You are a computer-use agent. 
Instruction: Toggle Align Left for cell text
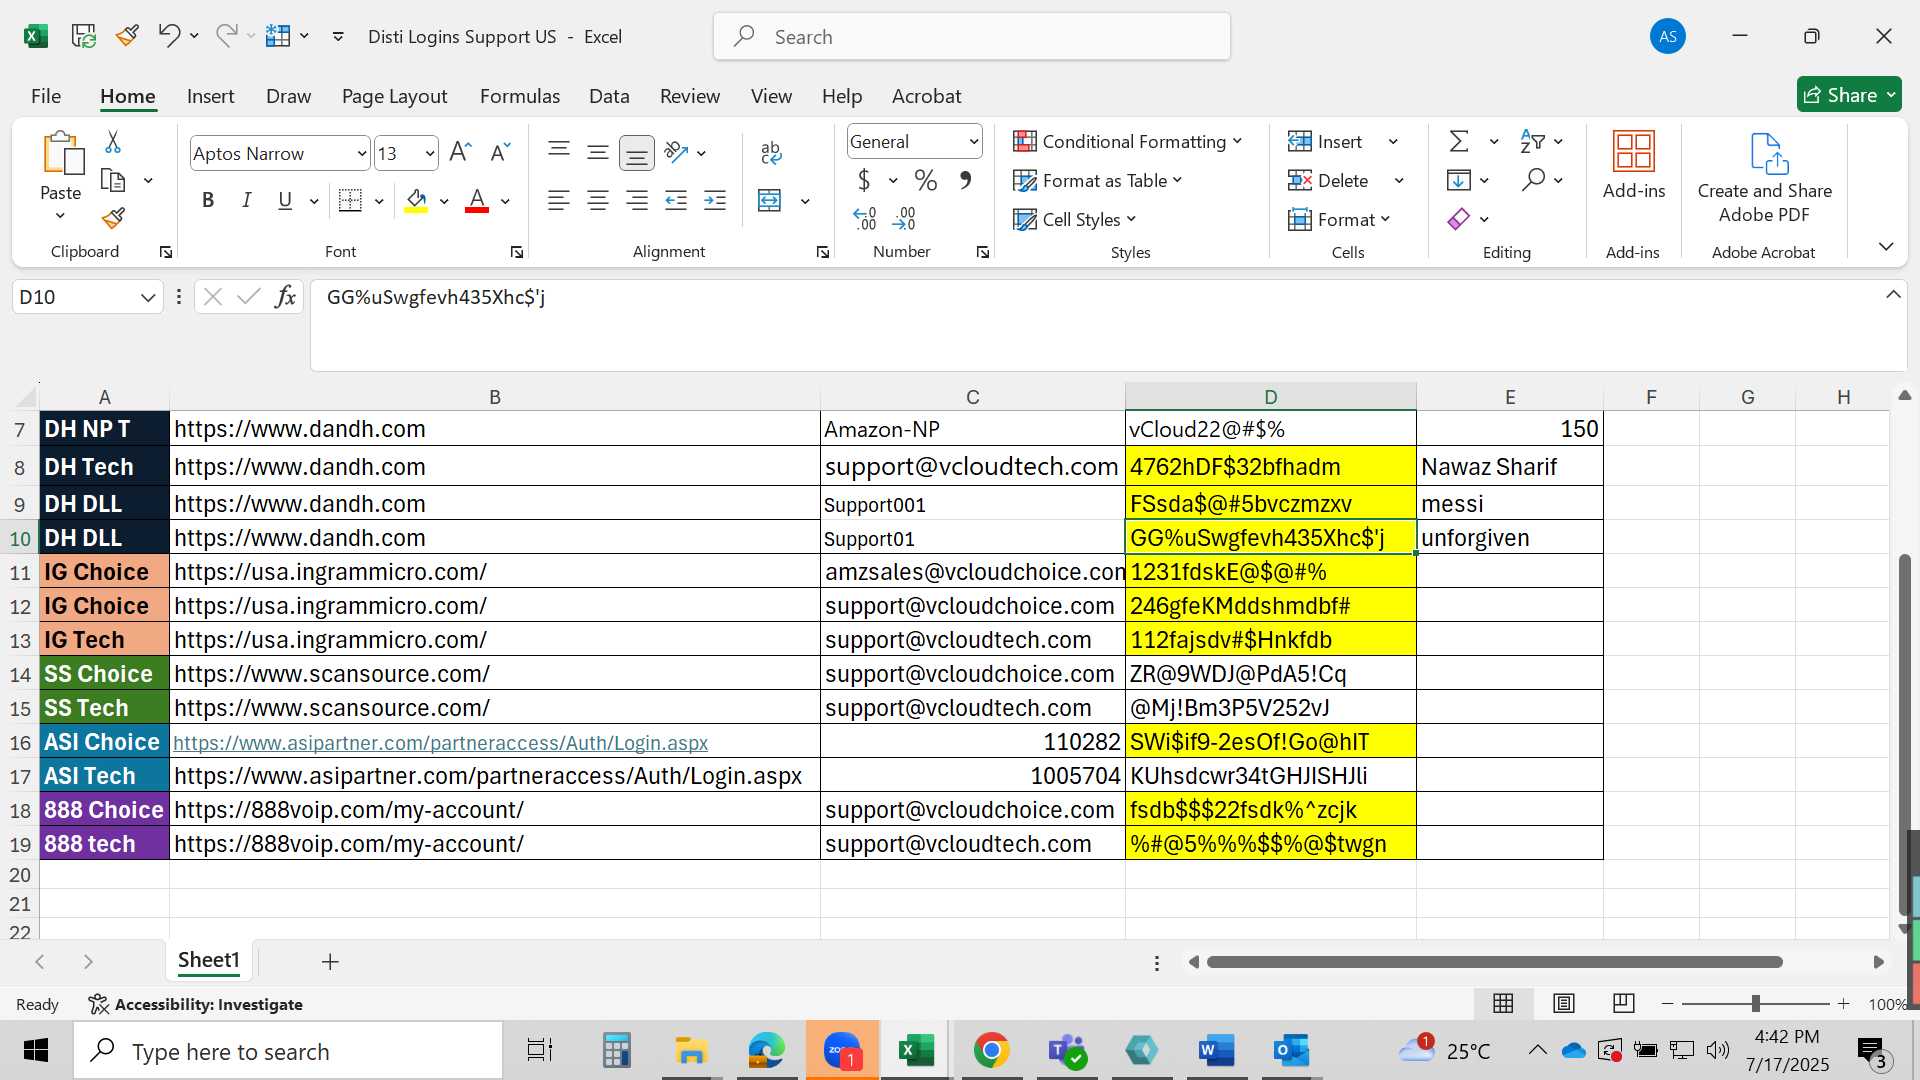(x=559, y=201)
